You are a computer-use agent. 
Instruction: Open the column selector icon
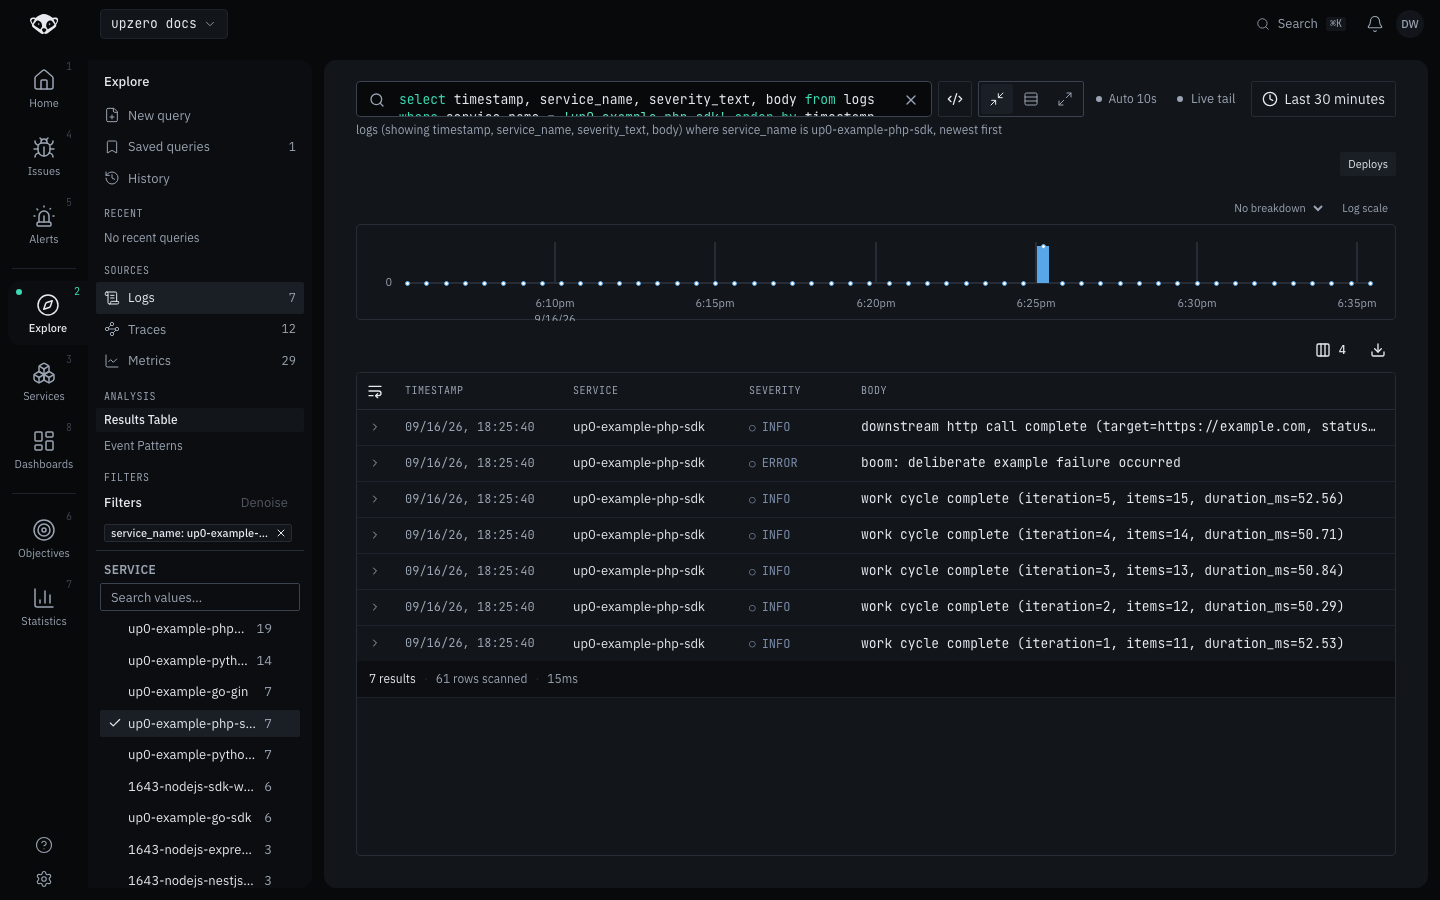1331,350
